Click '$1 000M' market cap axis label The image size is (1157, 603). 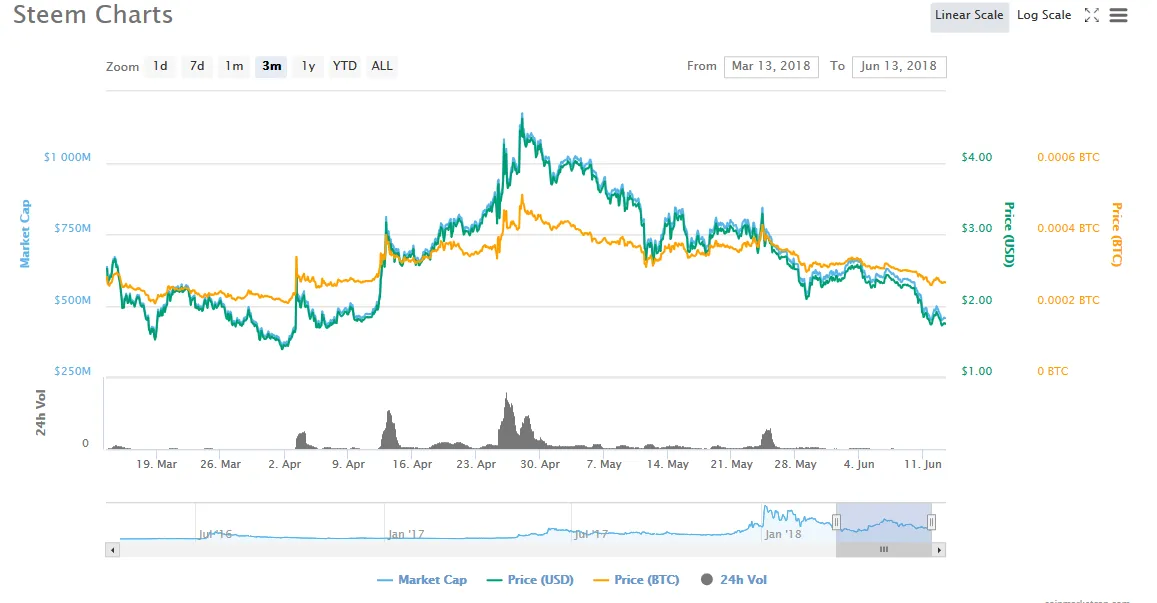click(x=67, y=157)
